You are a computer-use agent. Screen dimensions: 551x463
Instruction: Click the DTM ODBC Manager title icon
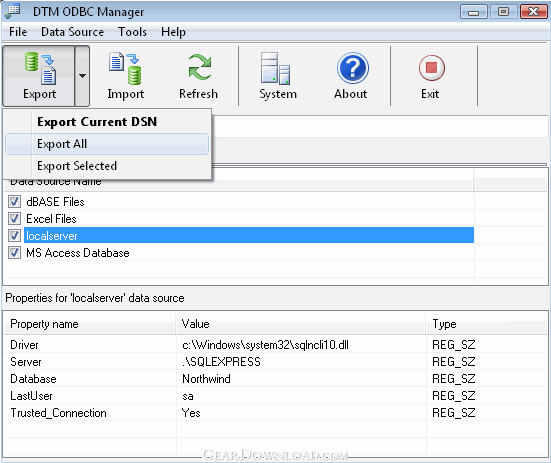pos(13,11)
